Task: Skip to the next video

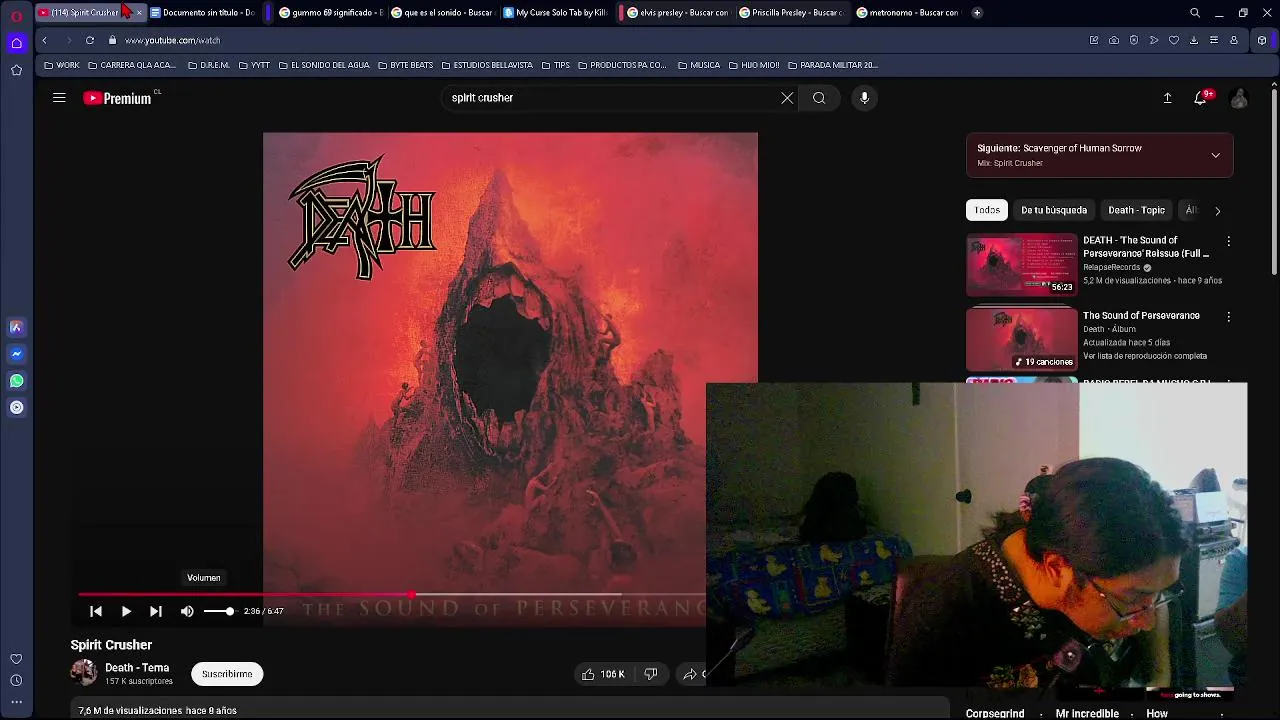Action: tap(156, 611)
